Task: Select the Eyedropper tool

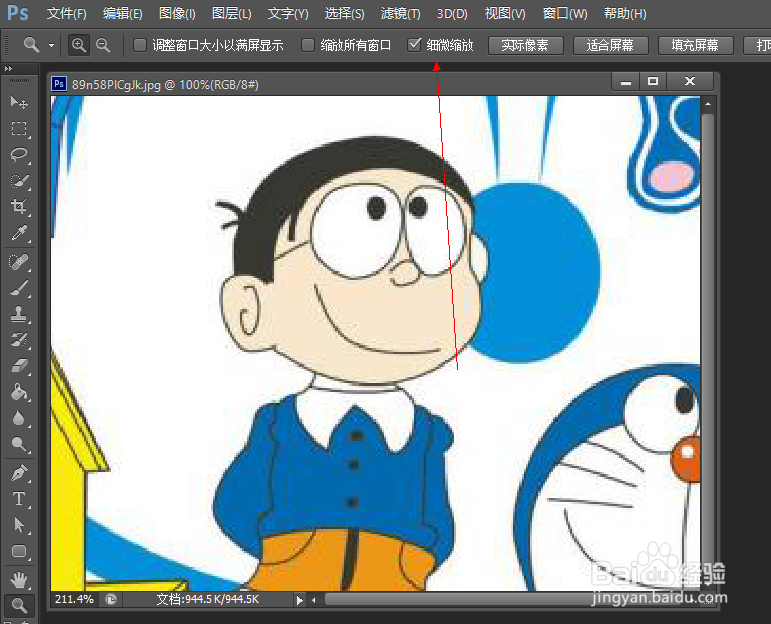Action: pyautogui.click(x=19, y=233)
